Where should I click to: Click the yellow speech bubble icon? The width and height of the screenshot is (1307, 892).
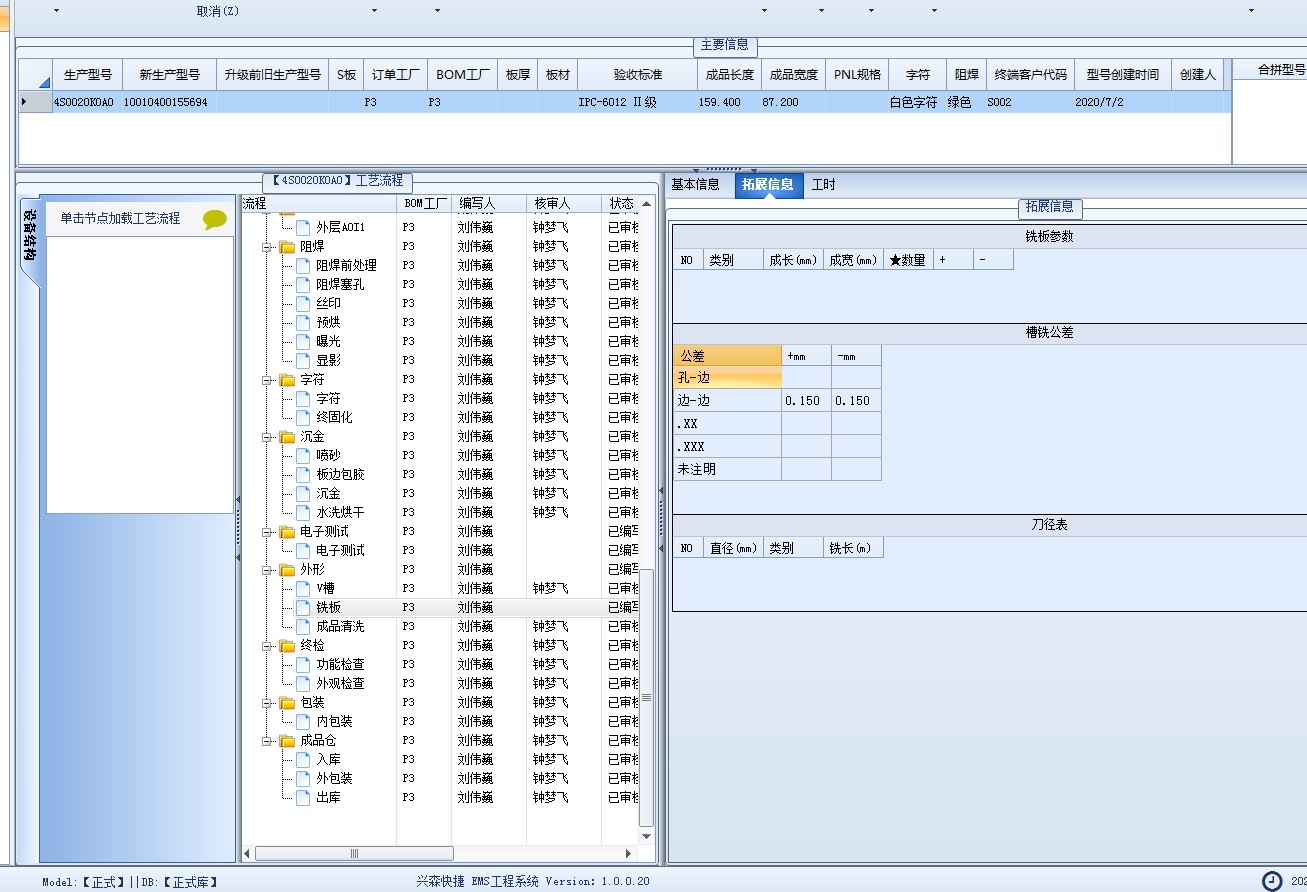pyautogui.click(x=215, y=219)
